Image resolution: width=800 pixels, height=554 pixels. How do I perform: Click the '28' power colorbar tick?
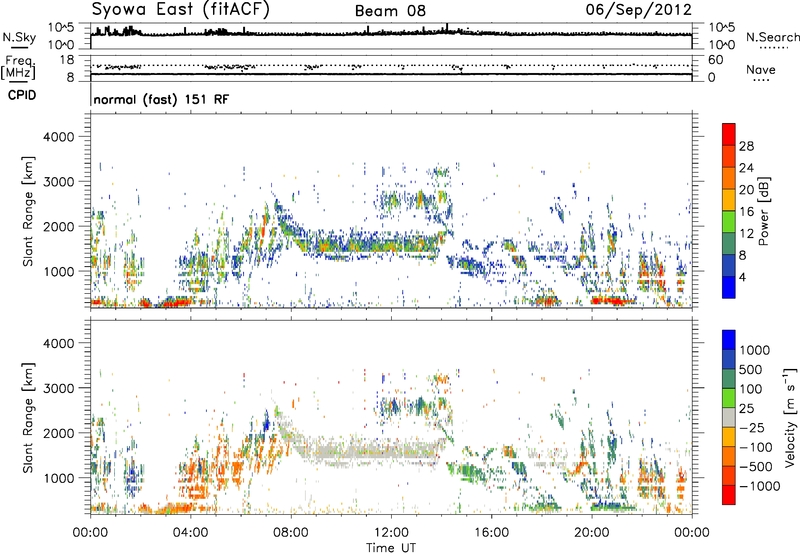click(x=746, y=146)
